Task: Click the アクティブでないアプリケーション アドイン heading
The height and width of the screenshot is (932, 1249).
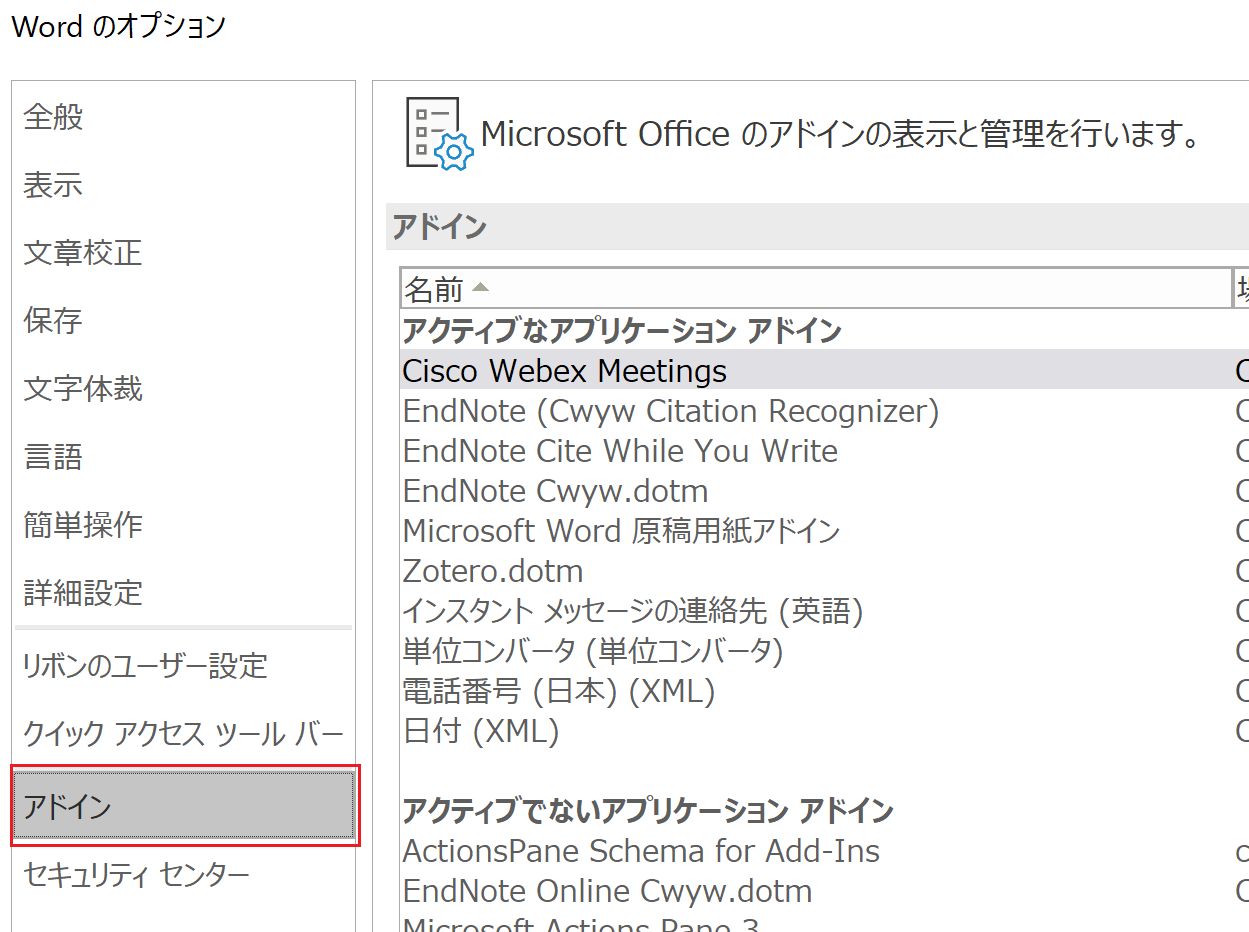Action: 648,810
